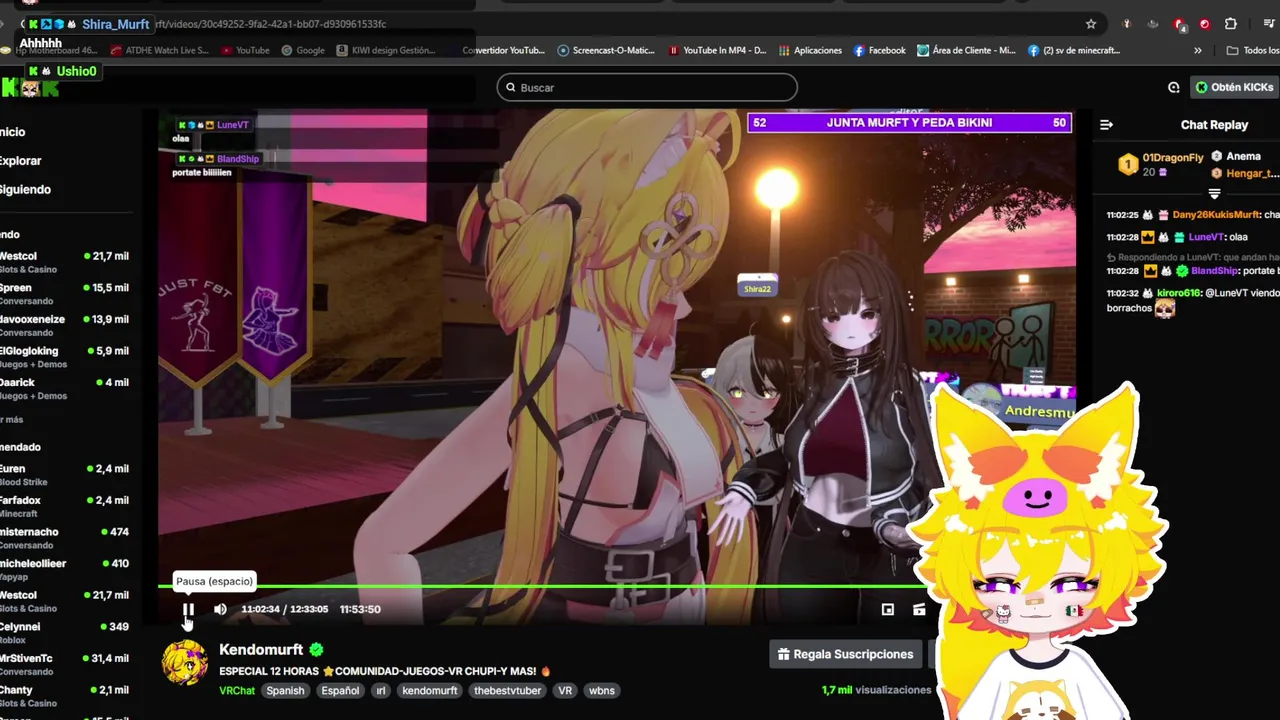The image size is (1280, 720).
Task: Open the KIWI design Gestión bookmark
Action: point(386,50)
